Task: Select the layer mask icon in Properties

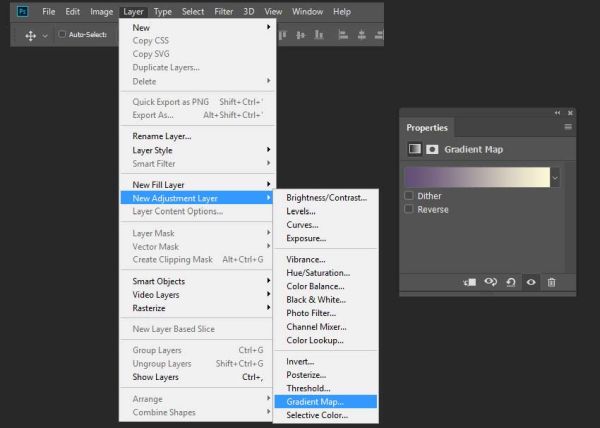Action: tap(432, 149)
